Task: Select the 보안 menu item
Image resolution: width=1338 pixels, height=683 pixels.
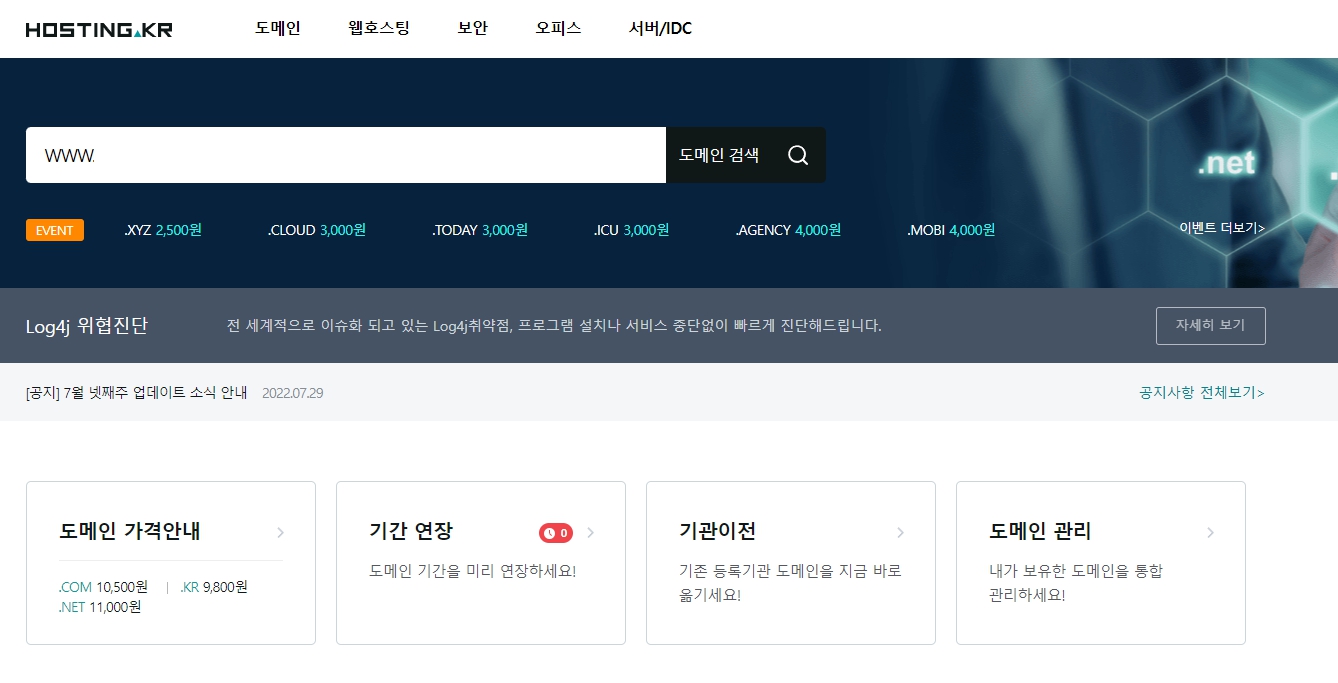Action: (471, 28)
